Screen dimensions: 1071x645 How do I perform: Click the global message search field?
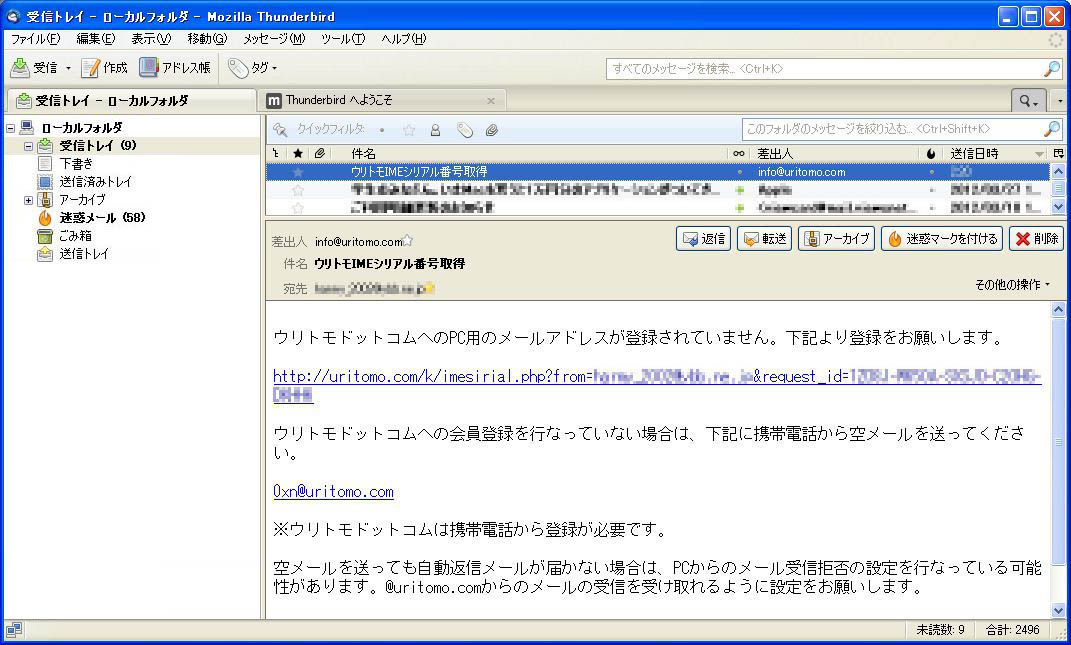click(823, 69)
